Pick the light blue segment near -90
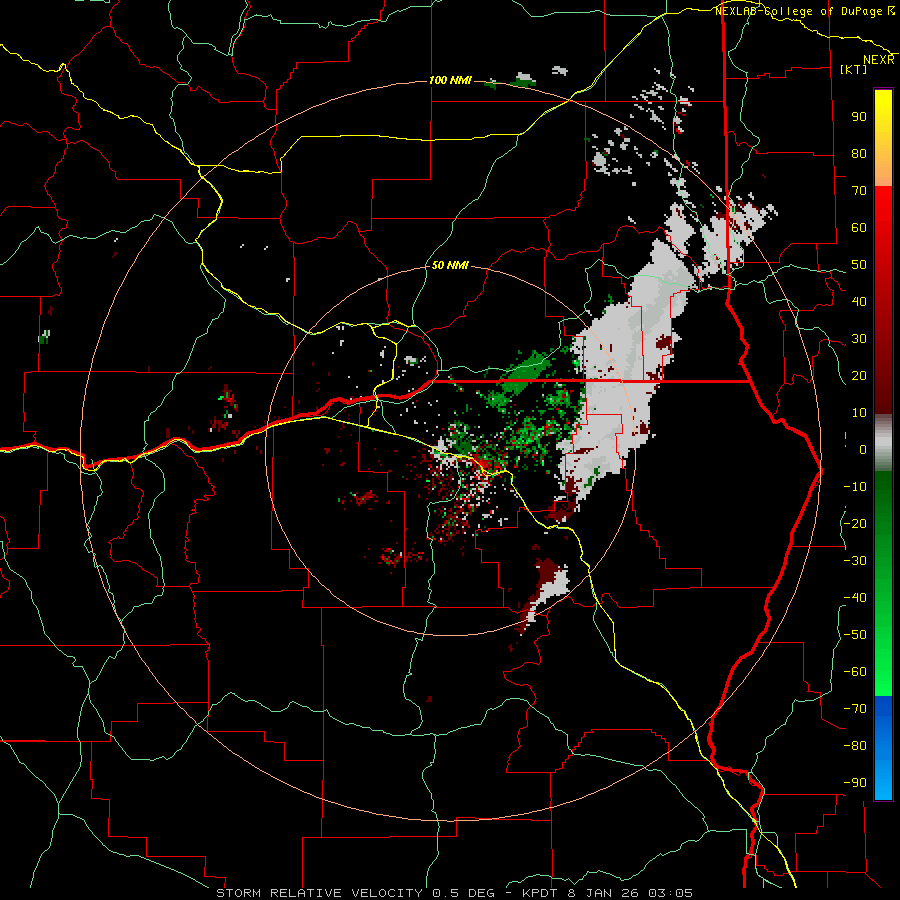Screen dimensions: 900x900 click(883, 779)
